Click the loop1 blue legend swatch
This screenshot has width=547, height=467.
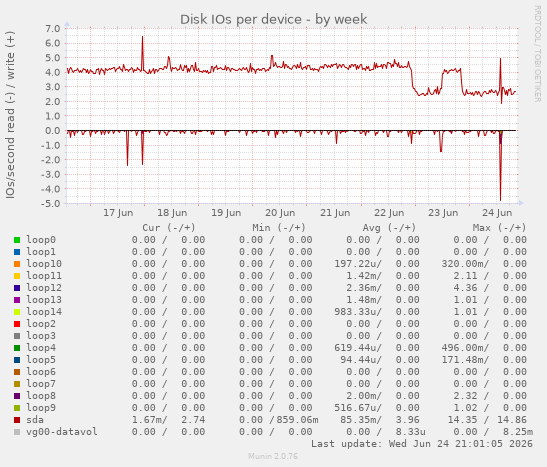[17, 252]
